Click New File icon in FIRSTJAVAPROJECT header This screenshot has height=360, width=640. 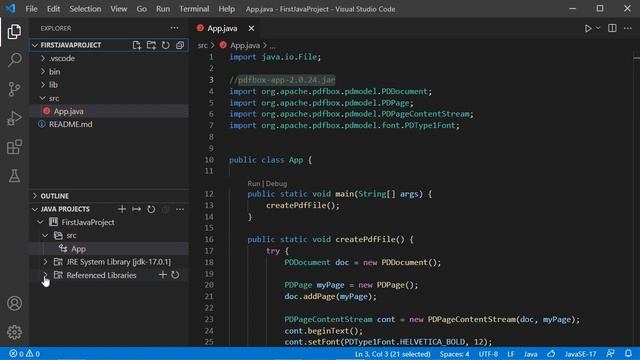click(x=137, y=45)
